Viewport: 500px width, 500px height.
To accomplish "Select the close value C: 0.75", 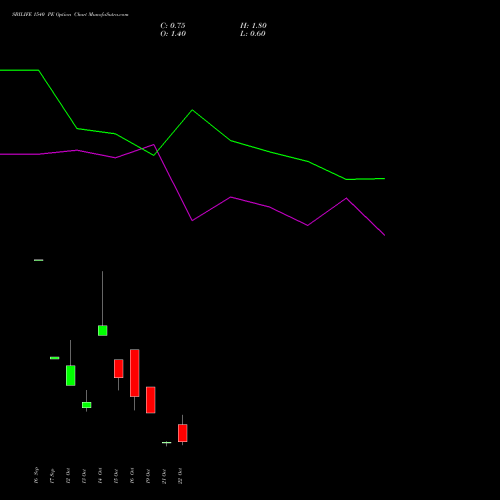I will (173, 26).
